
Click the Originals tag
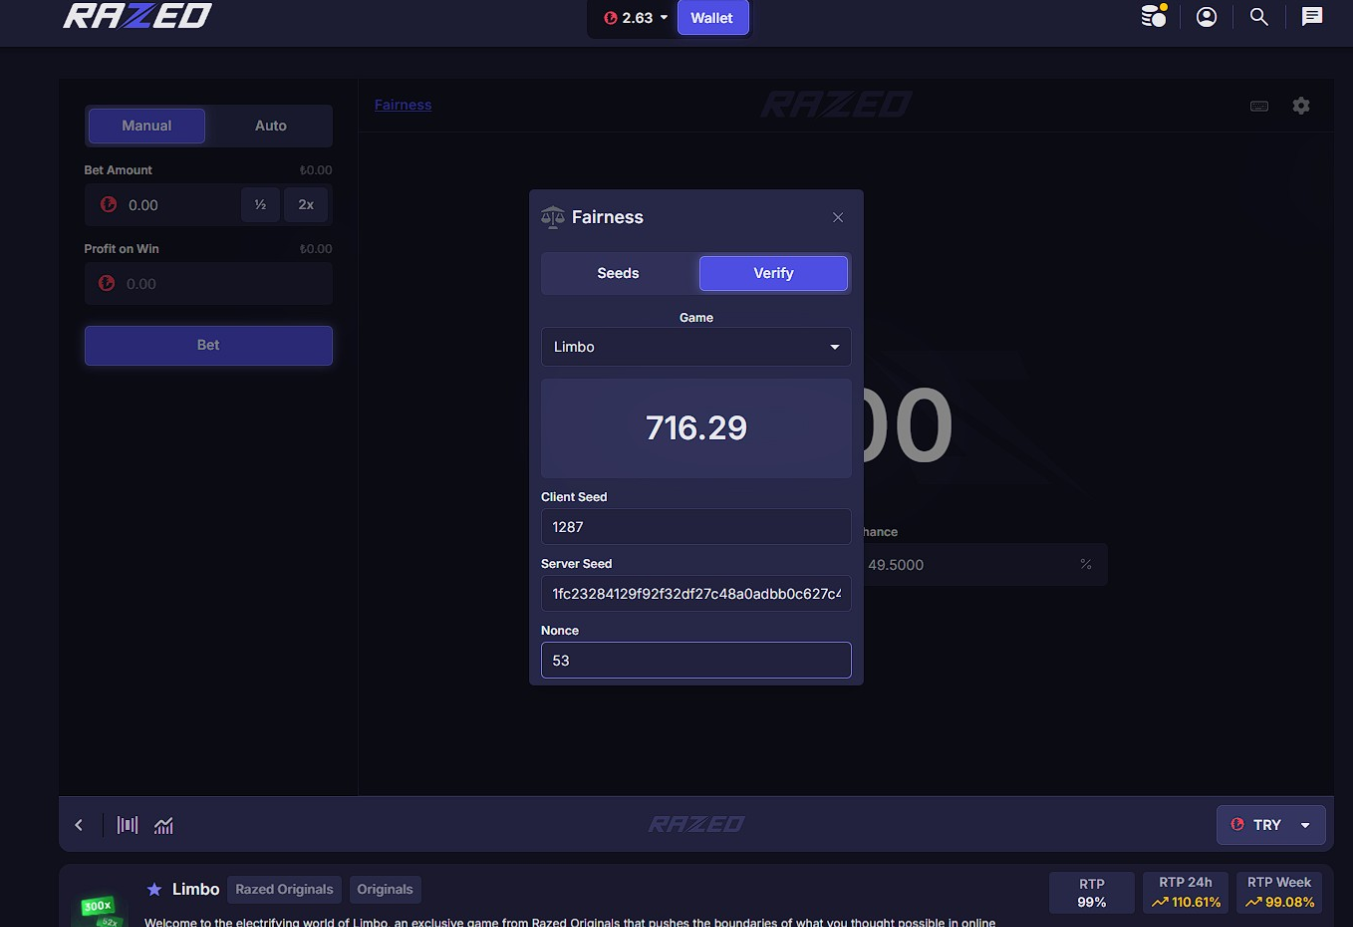(385, 889)
